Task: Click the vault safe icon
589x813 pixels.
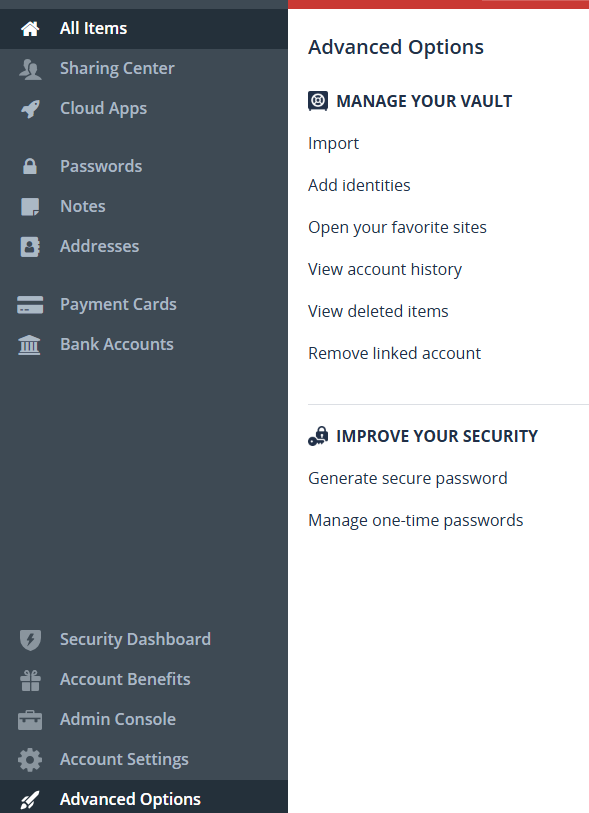Action: (x=318, y=101)
